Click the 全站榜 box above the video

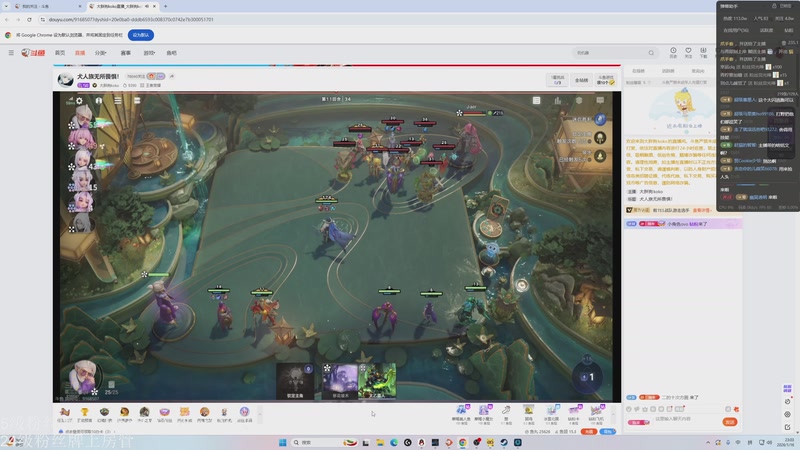click(x=582, y=80)
